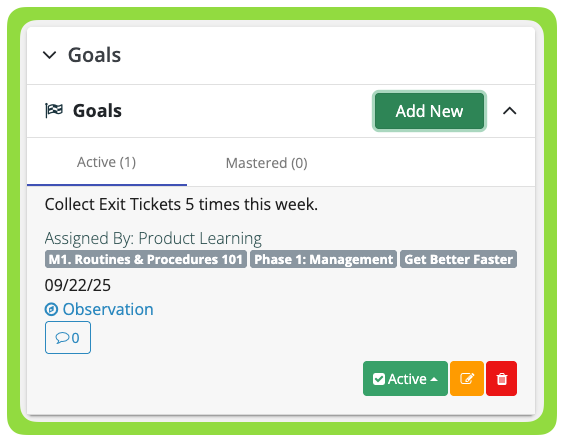This screenshot has width=564, height=442.
Task: Delete the goal with red trash icon
Action: point(501,379)
